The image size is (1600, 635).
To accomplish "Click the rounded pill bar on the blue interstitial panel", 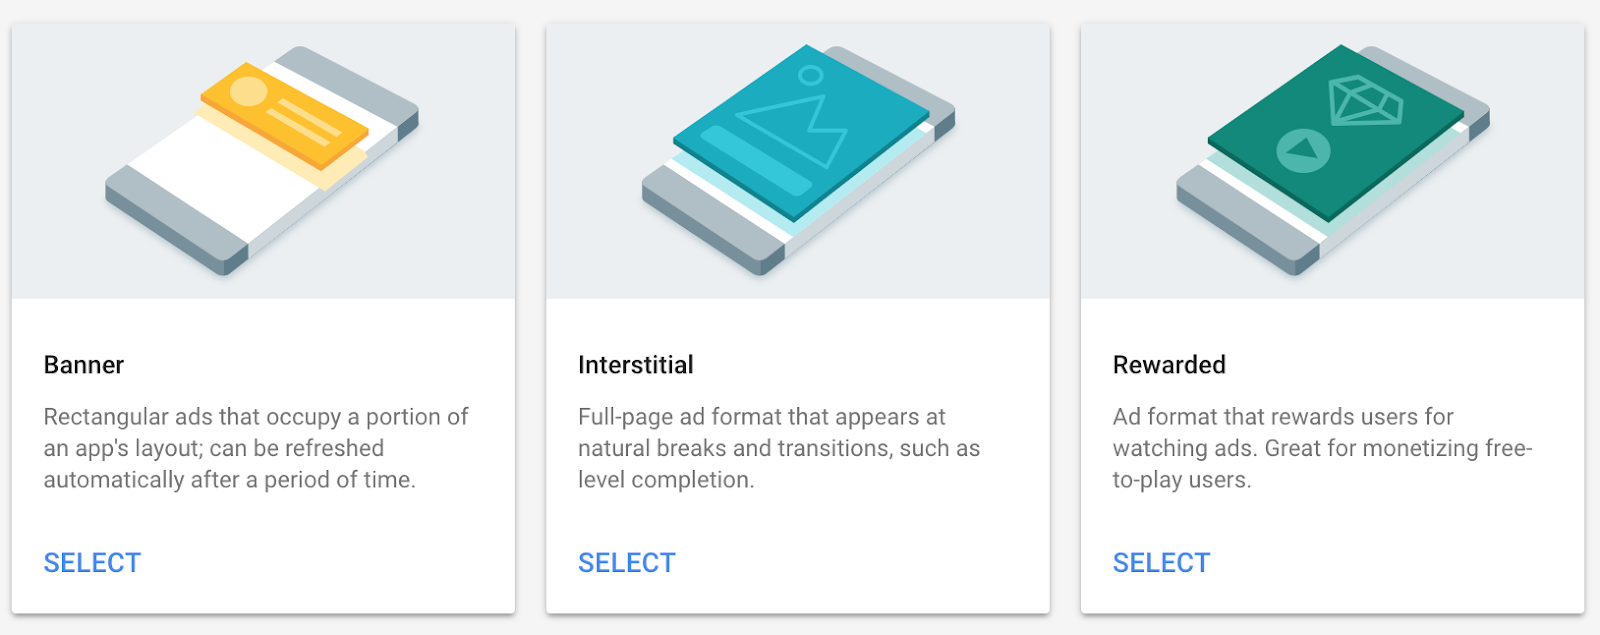I will [x=755, y=160].
